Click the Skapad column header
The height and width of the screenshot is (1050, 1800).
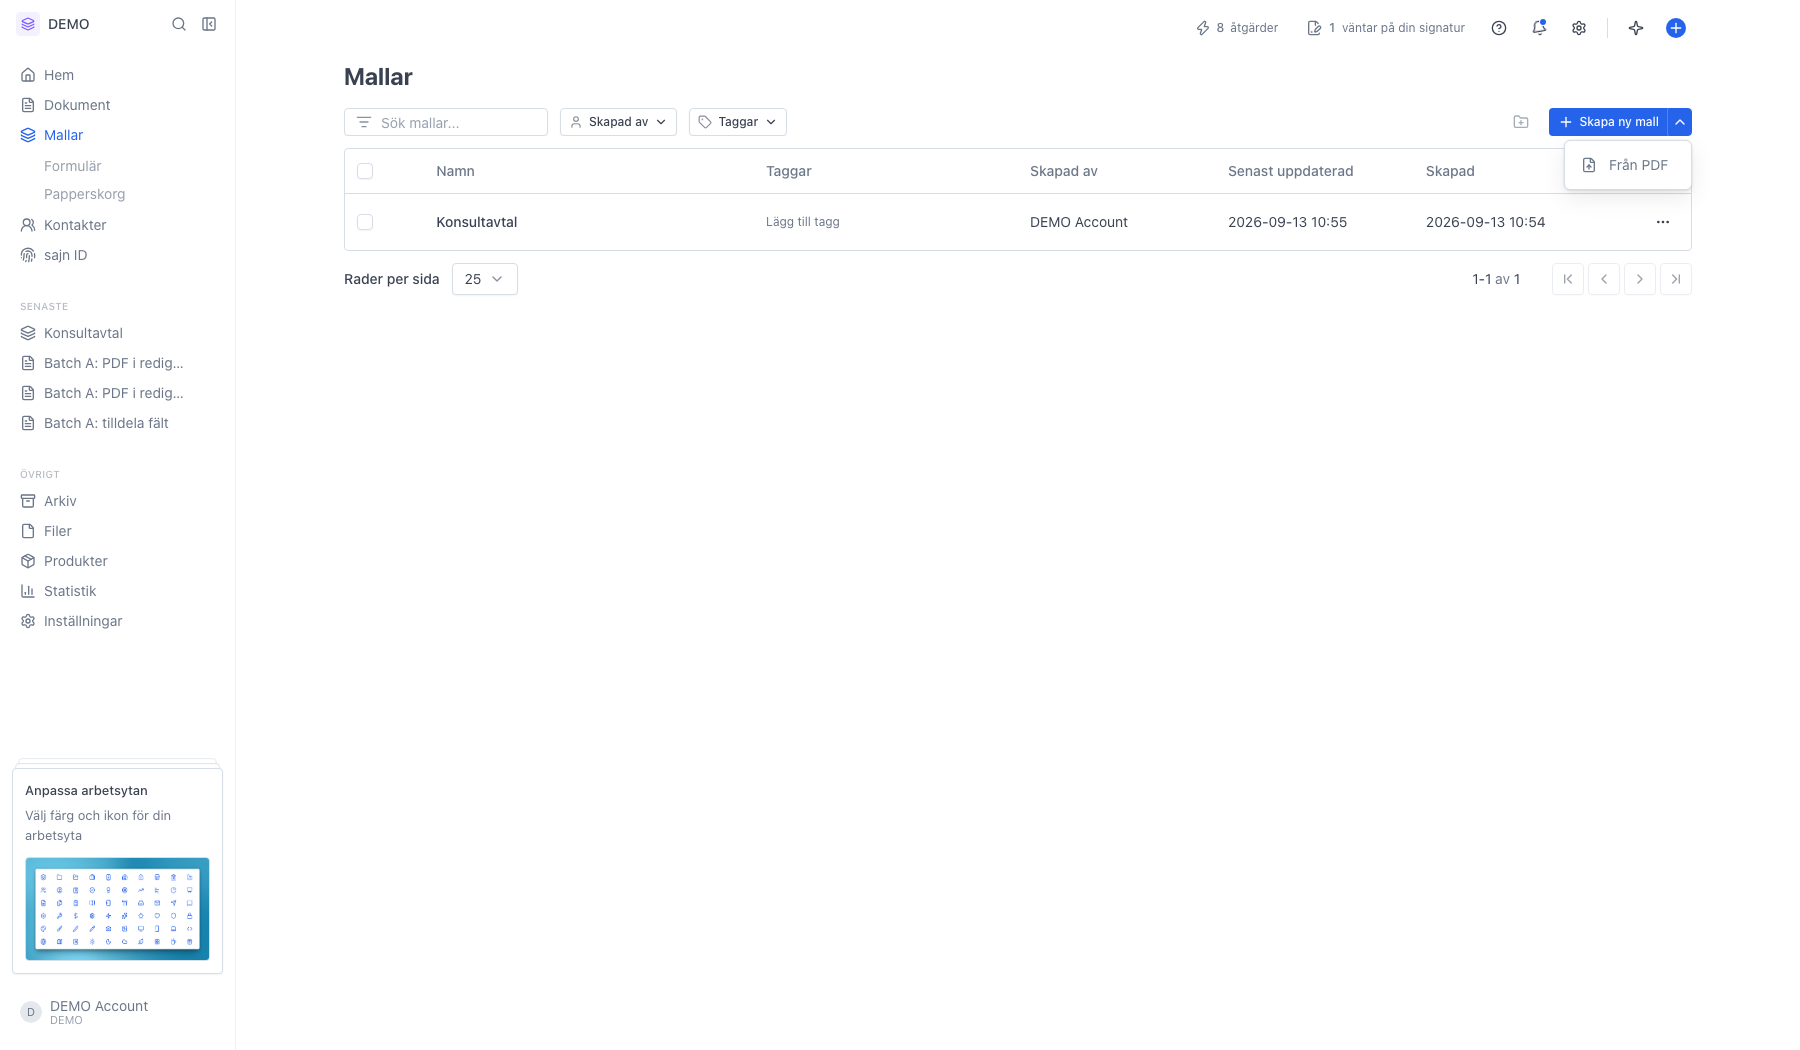(1450, 171)
